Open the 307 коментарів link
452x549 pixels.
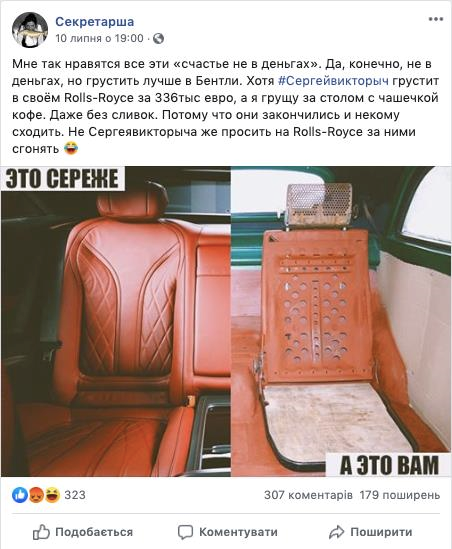pos(308,495)
